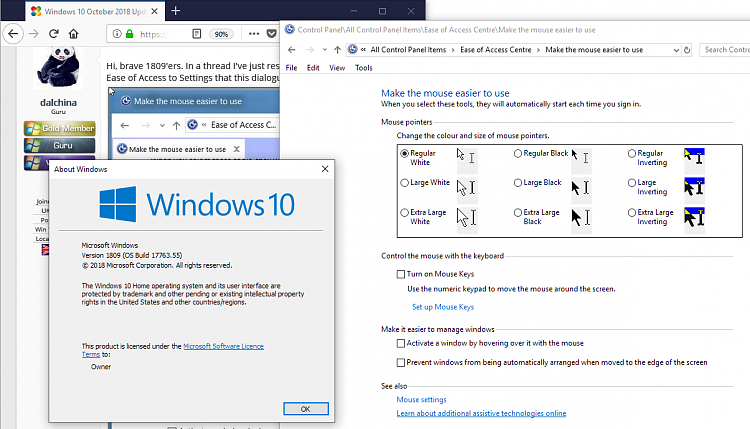Click the dalchina panda avatar
Viewport: 750px width, 429px height.
pos(58,67)
